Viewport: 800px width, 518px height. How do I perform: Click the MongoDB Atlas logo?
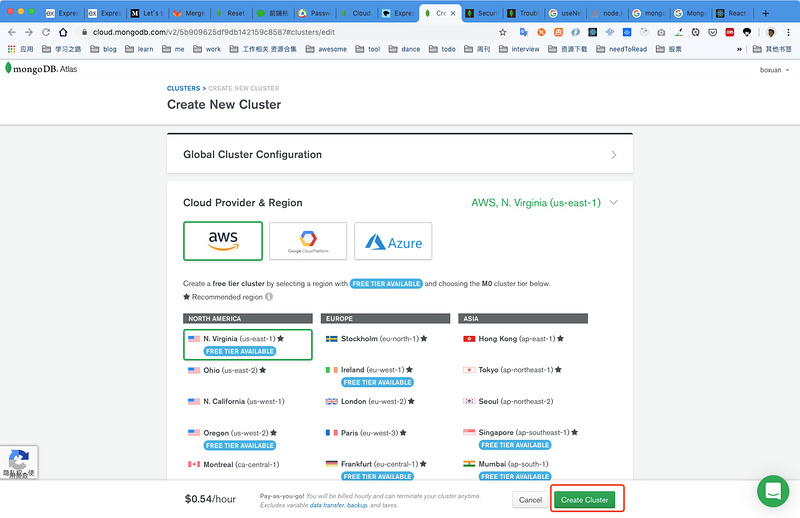coord(41,68)
